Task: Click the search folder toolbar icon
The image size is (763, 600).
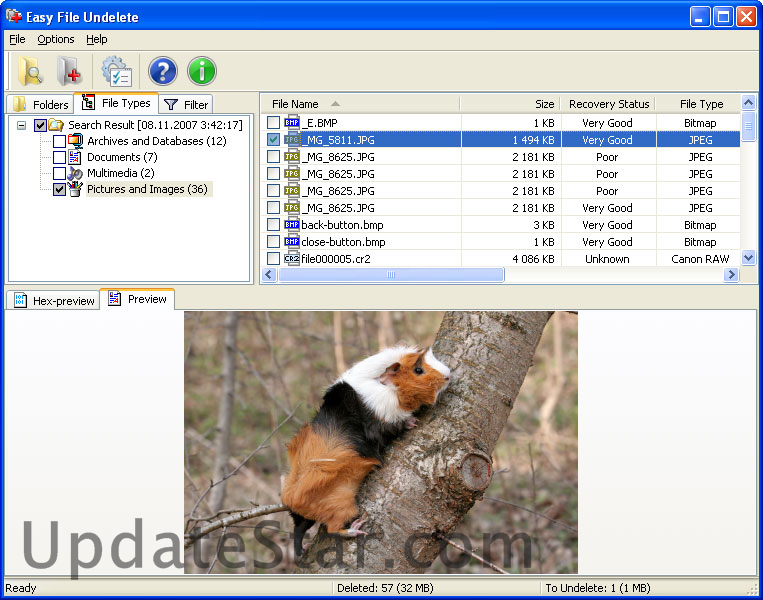Action: [x=30, y=71]
